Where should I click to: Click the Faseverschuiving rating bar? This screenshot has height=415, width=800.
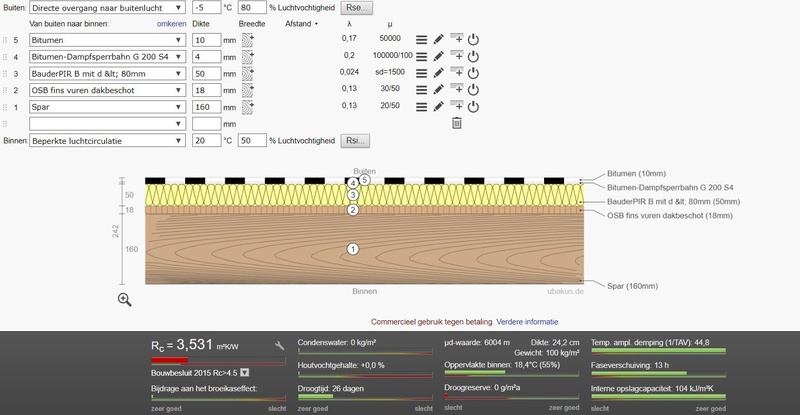tap(658, 374)
